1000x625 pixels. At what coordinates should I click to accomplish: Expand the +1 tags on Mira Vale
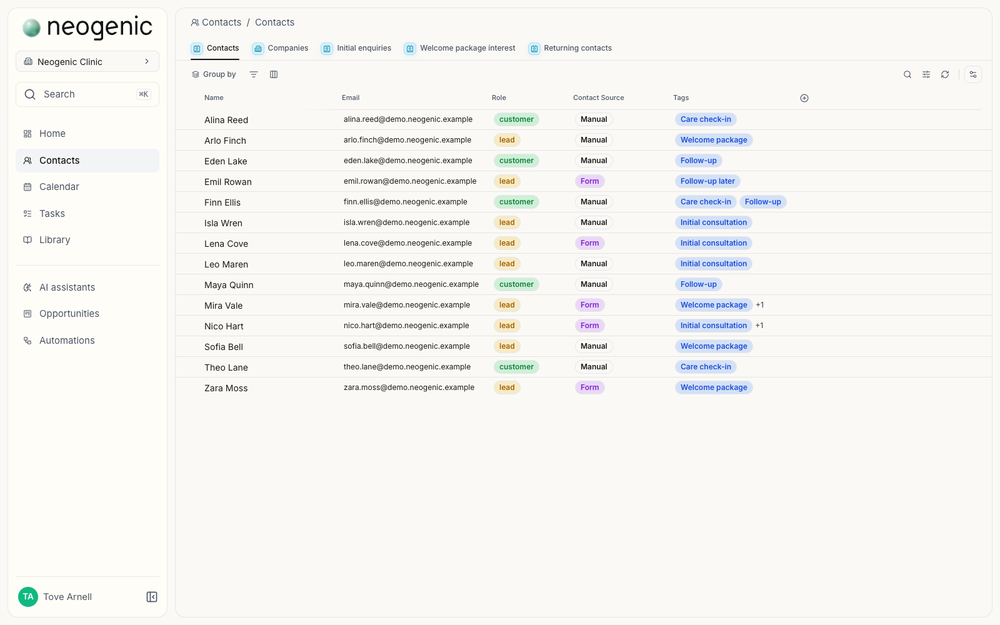pos(760,305)
